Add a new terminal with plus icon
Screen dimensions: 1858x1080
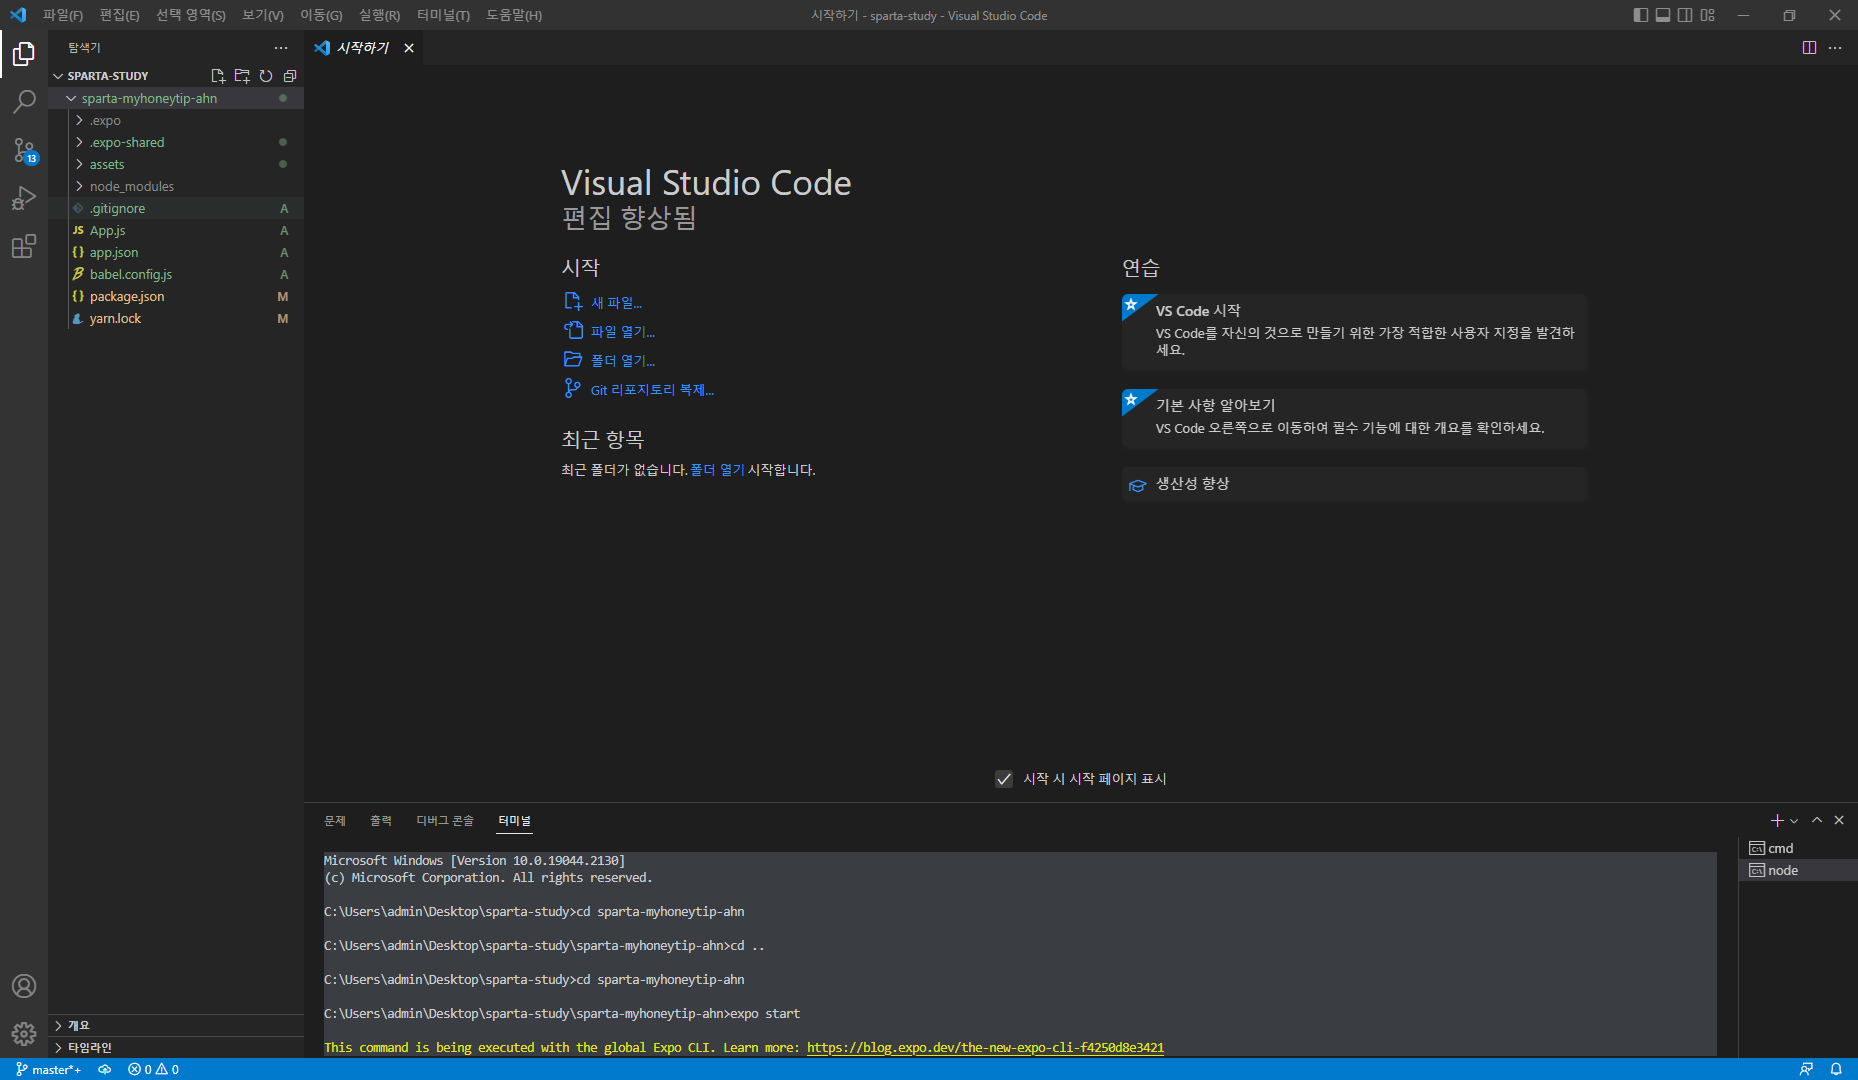[x=1777, y=820]
